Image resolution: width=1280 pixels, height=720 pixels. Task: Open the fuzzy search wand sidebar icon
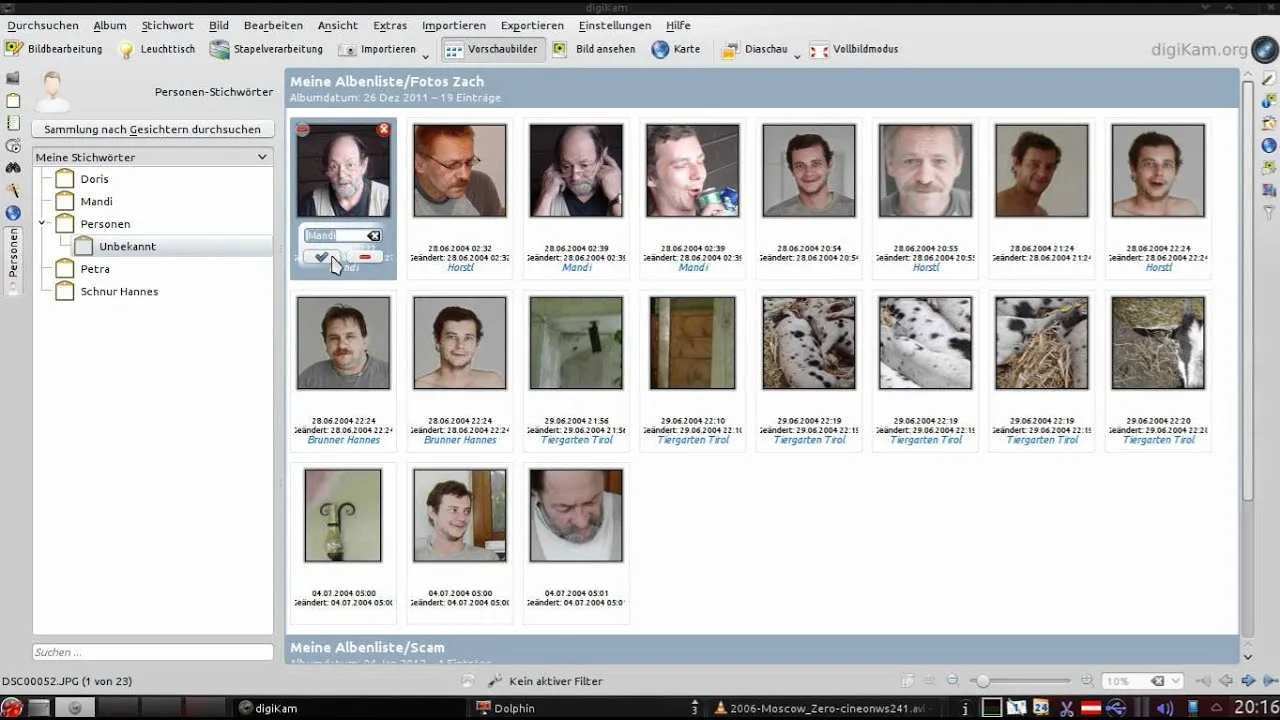point(13,190)
